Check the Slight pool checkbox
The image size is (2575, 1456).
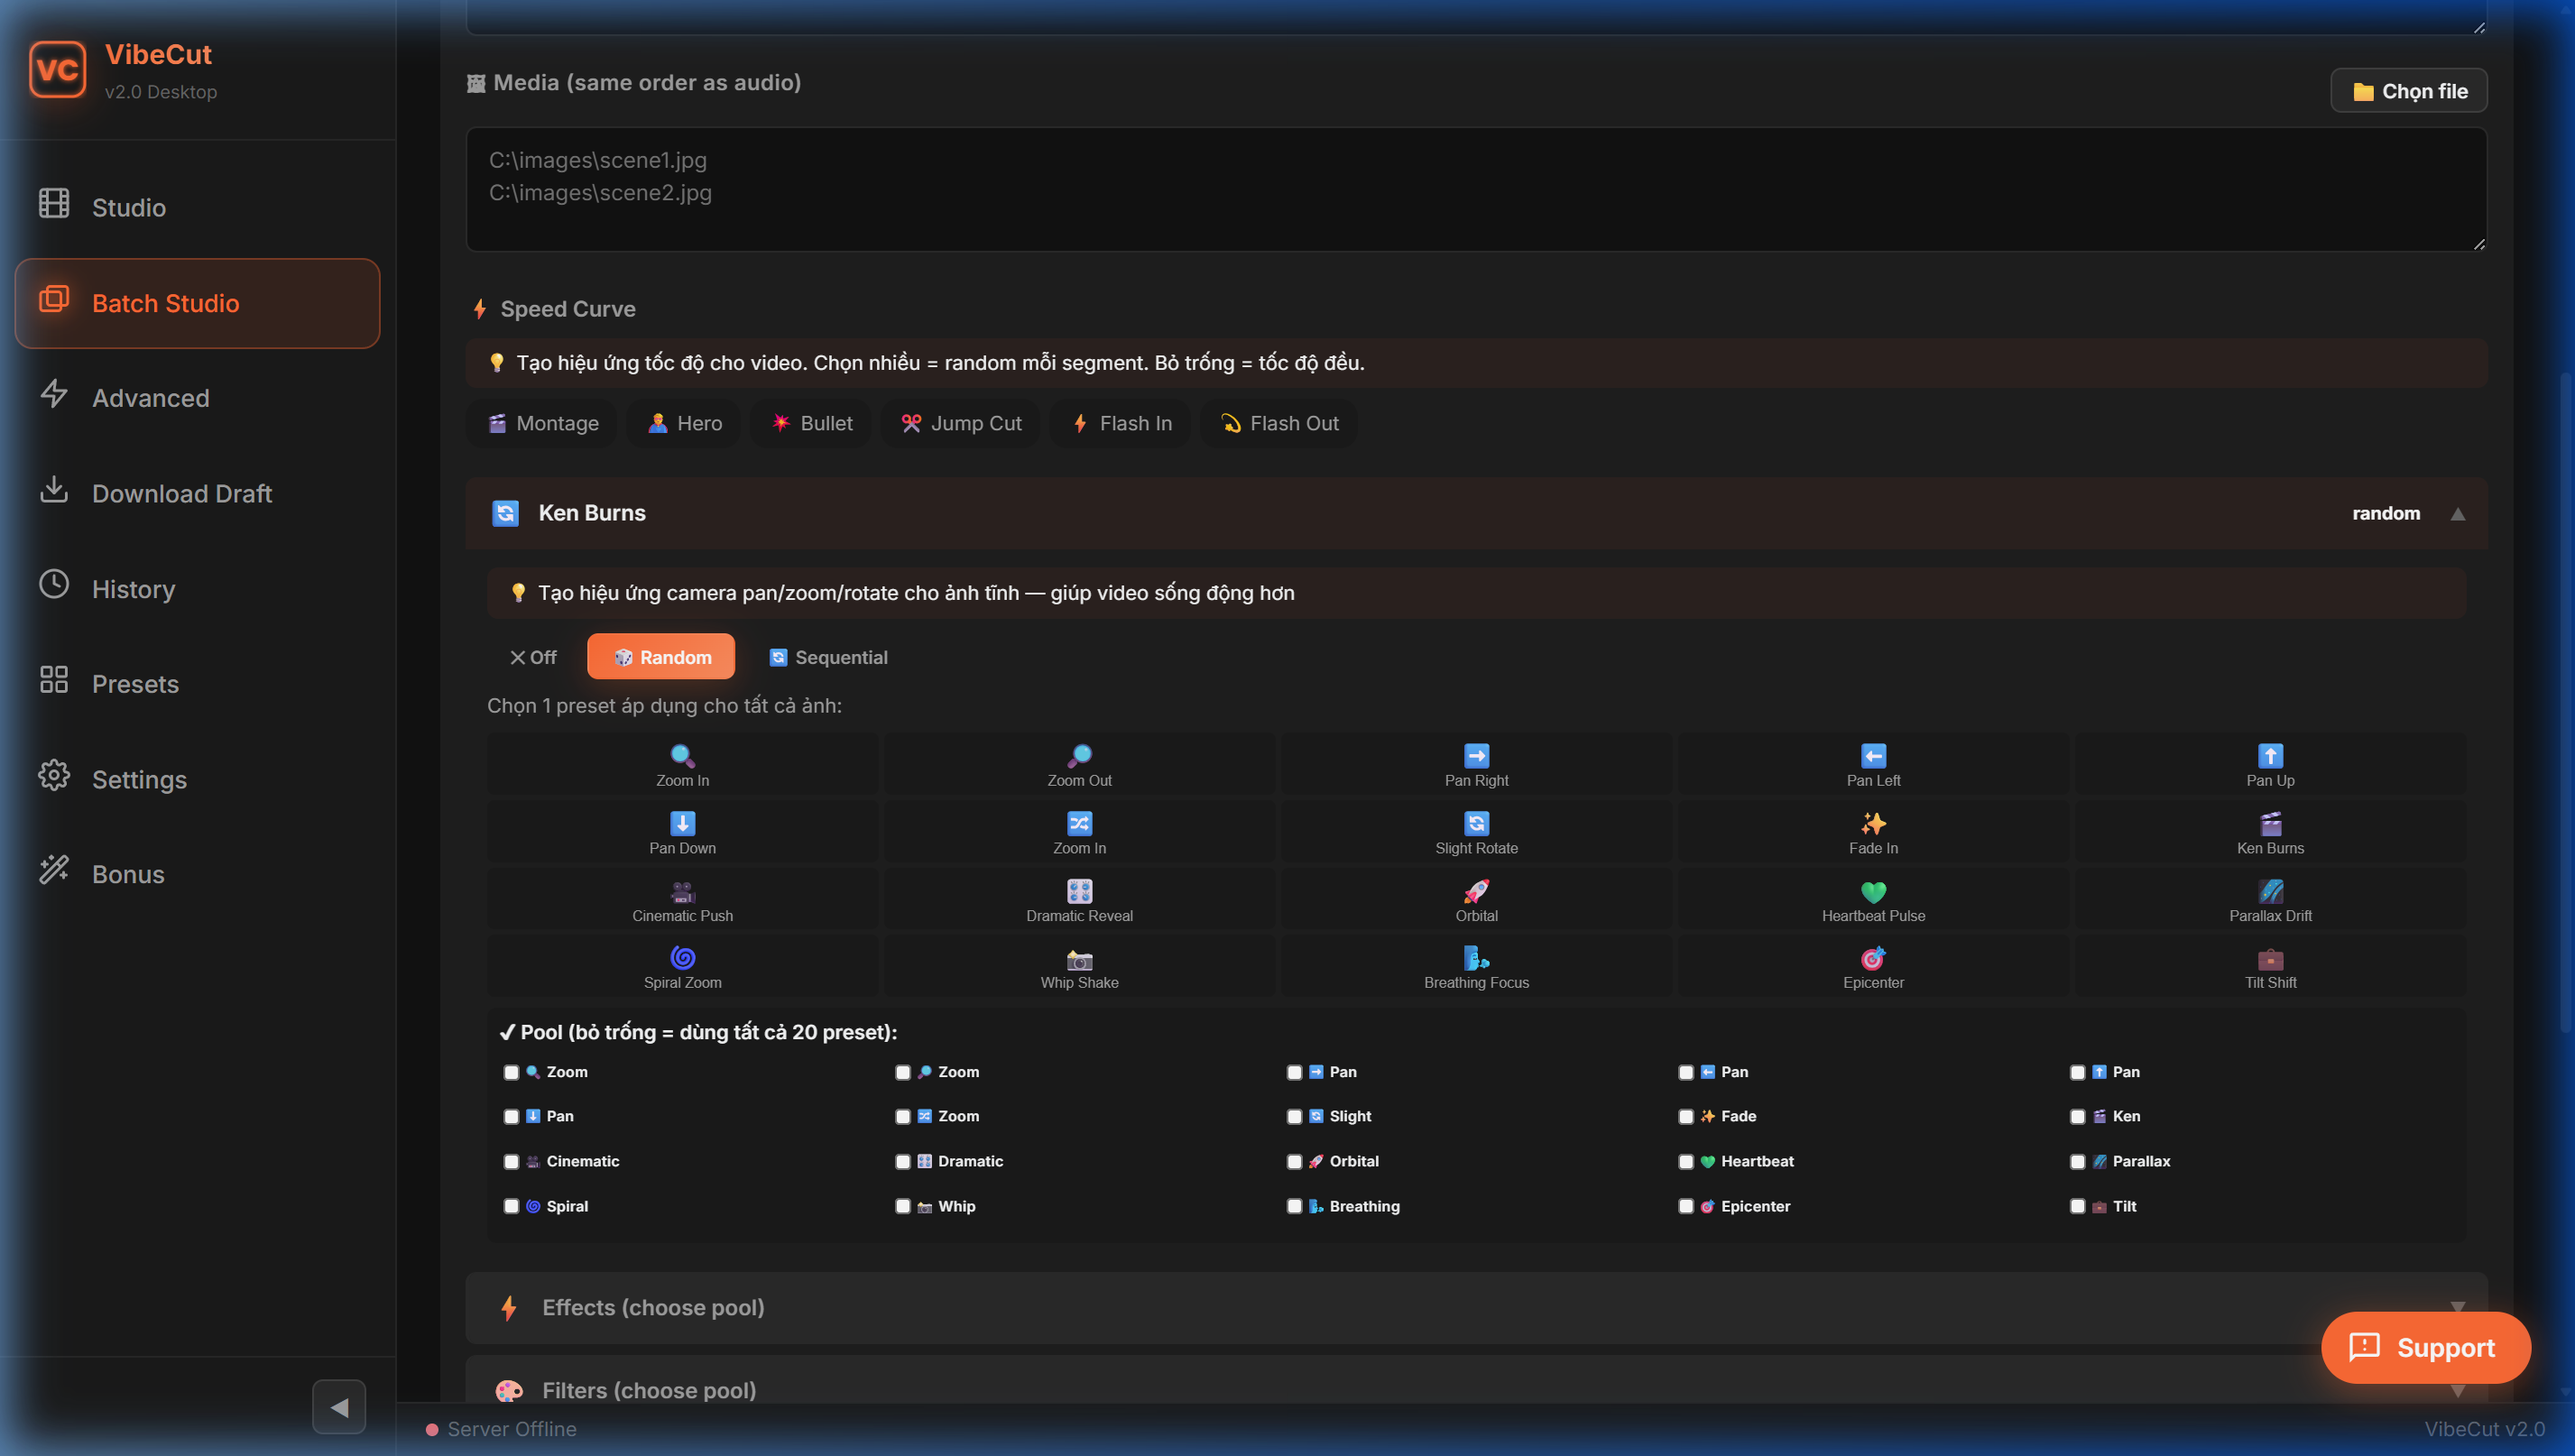1294,1117
